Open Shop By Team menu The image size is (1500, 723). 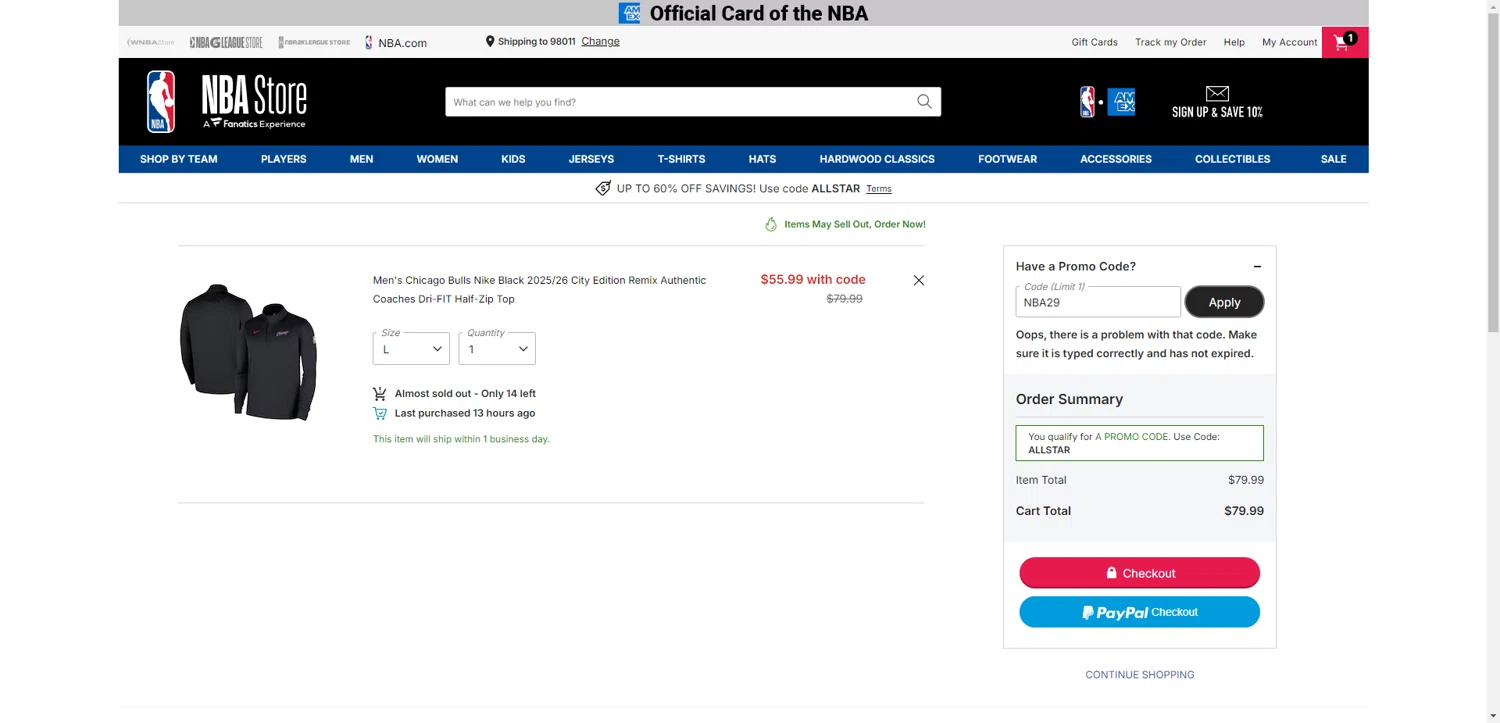click(179, 159)
